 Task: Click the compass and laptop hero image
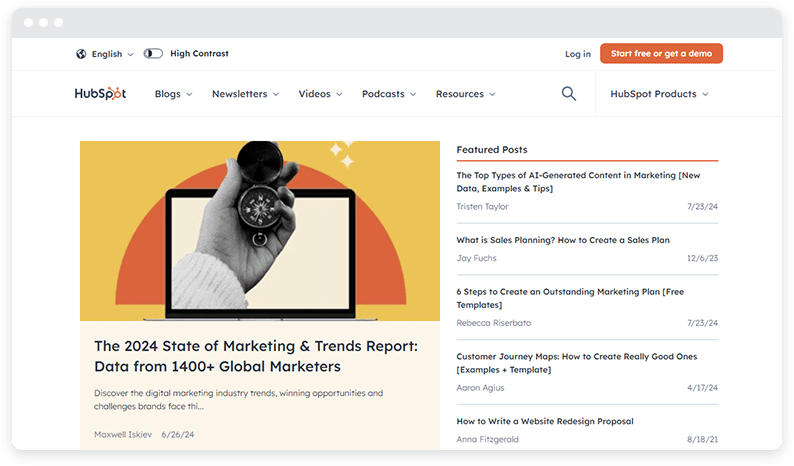click(x=260, y=231)
